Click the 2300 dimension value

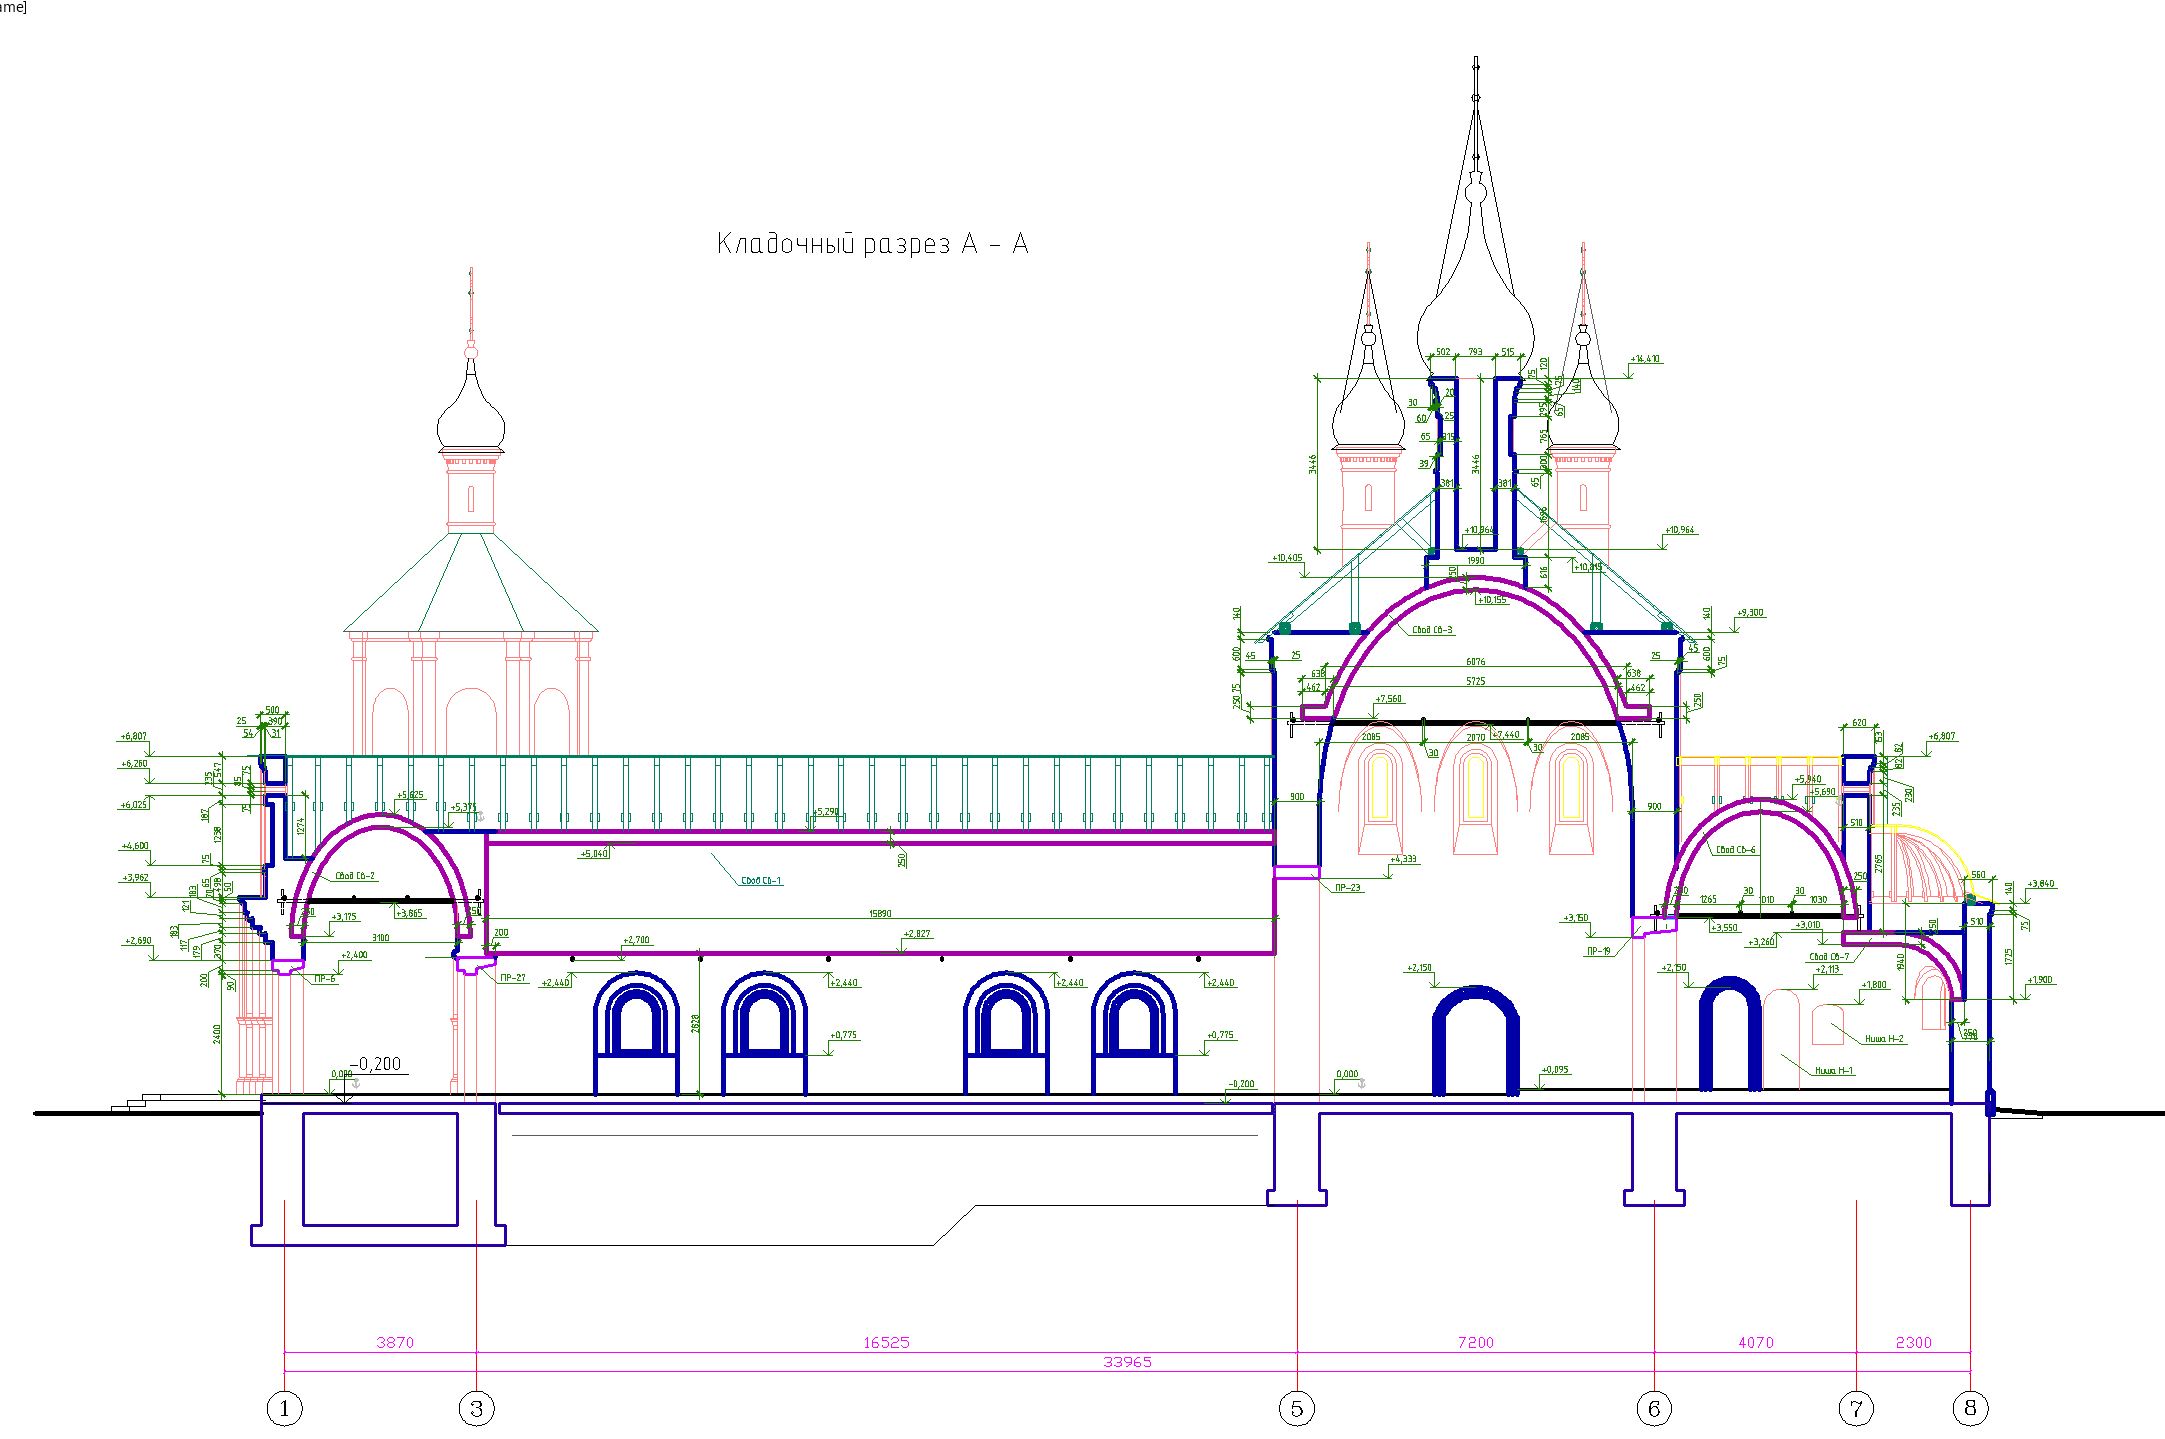point(1913,1343)
